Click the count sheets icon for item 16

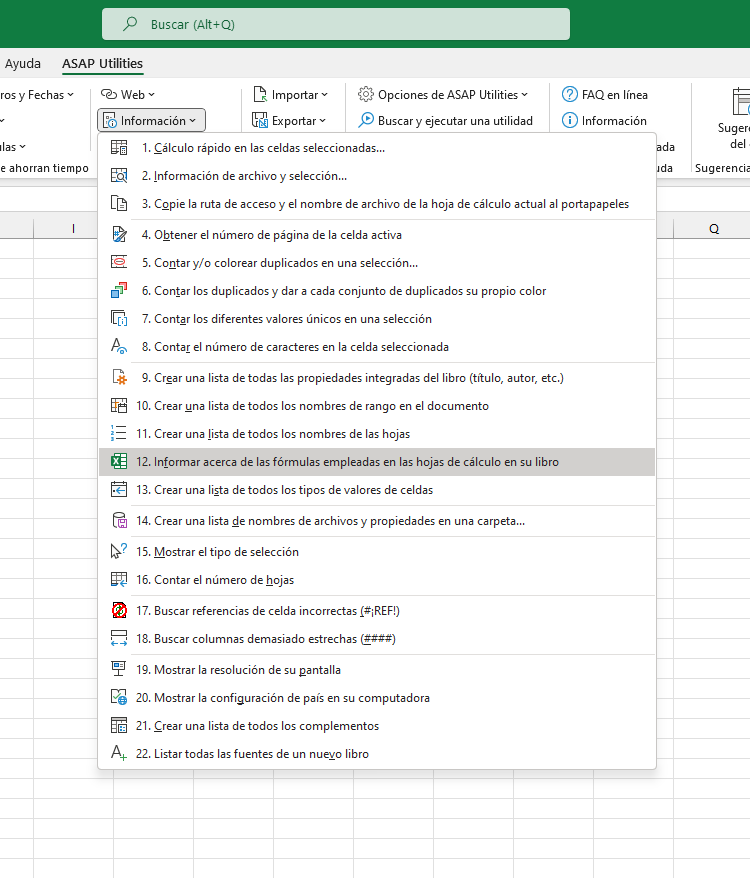pyautogui.click(x=119, y=580)
